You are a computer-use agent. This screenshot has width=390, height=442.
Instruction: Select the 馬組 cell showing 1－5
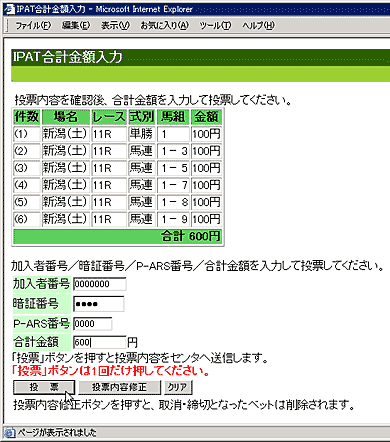point(173,168)
